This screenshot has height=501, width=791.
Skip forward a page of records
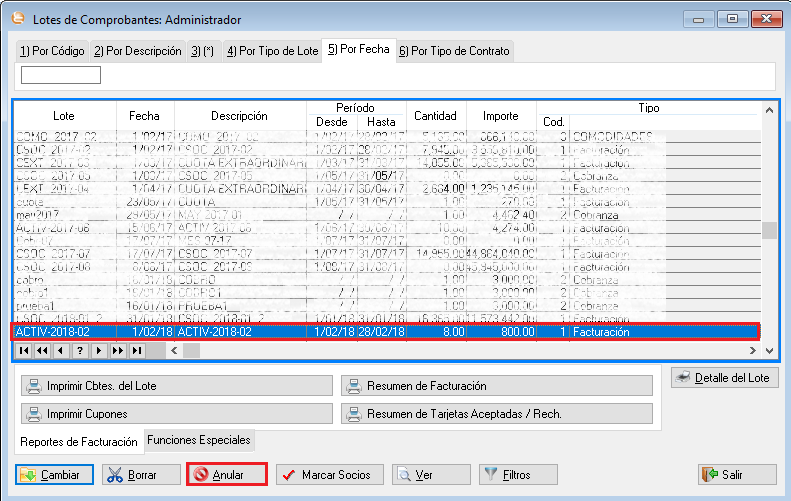(118, 351)
